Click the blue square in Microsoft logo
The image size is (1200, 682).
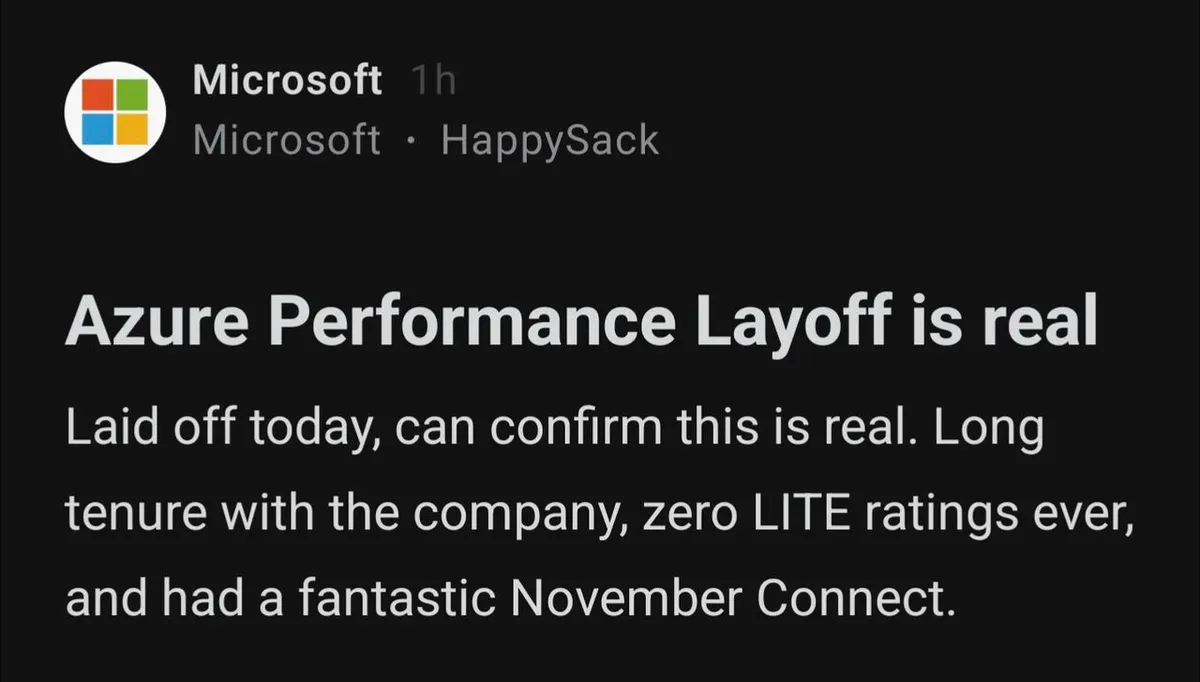[x=97, y=130]
